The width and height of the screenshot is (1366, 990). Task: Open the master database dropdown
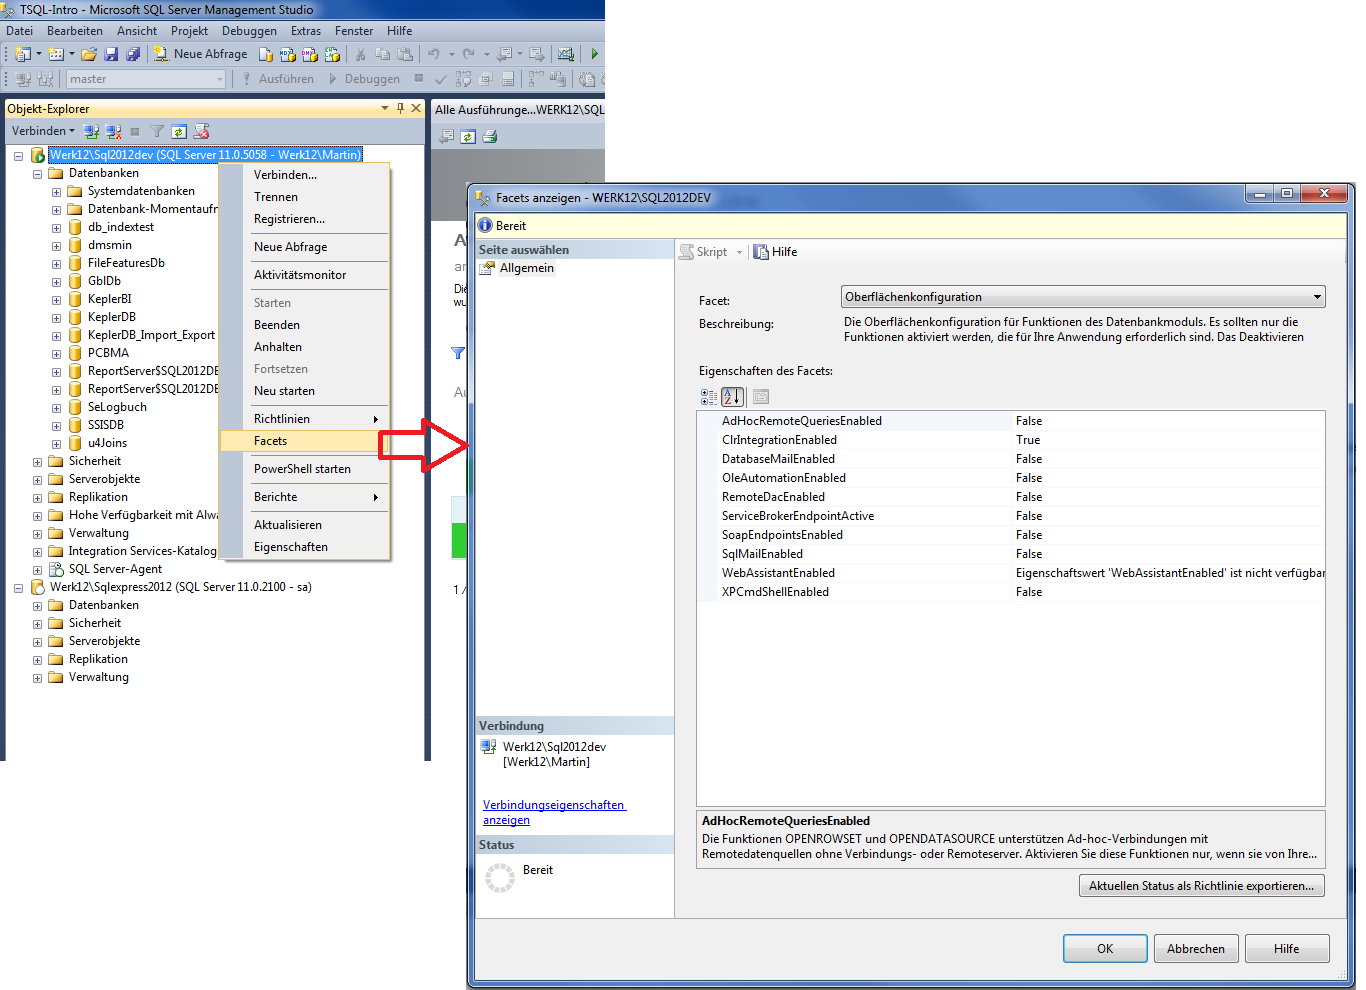[220, 79]
